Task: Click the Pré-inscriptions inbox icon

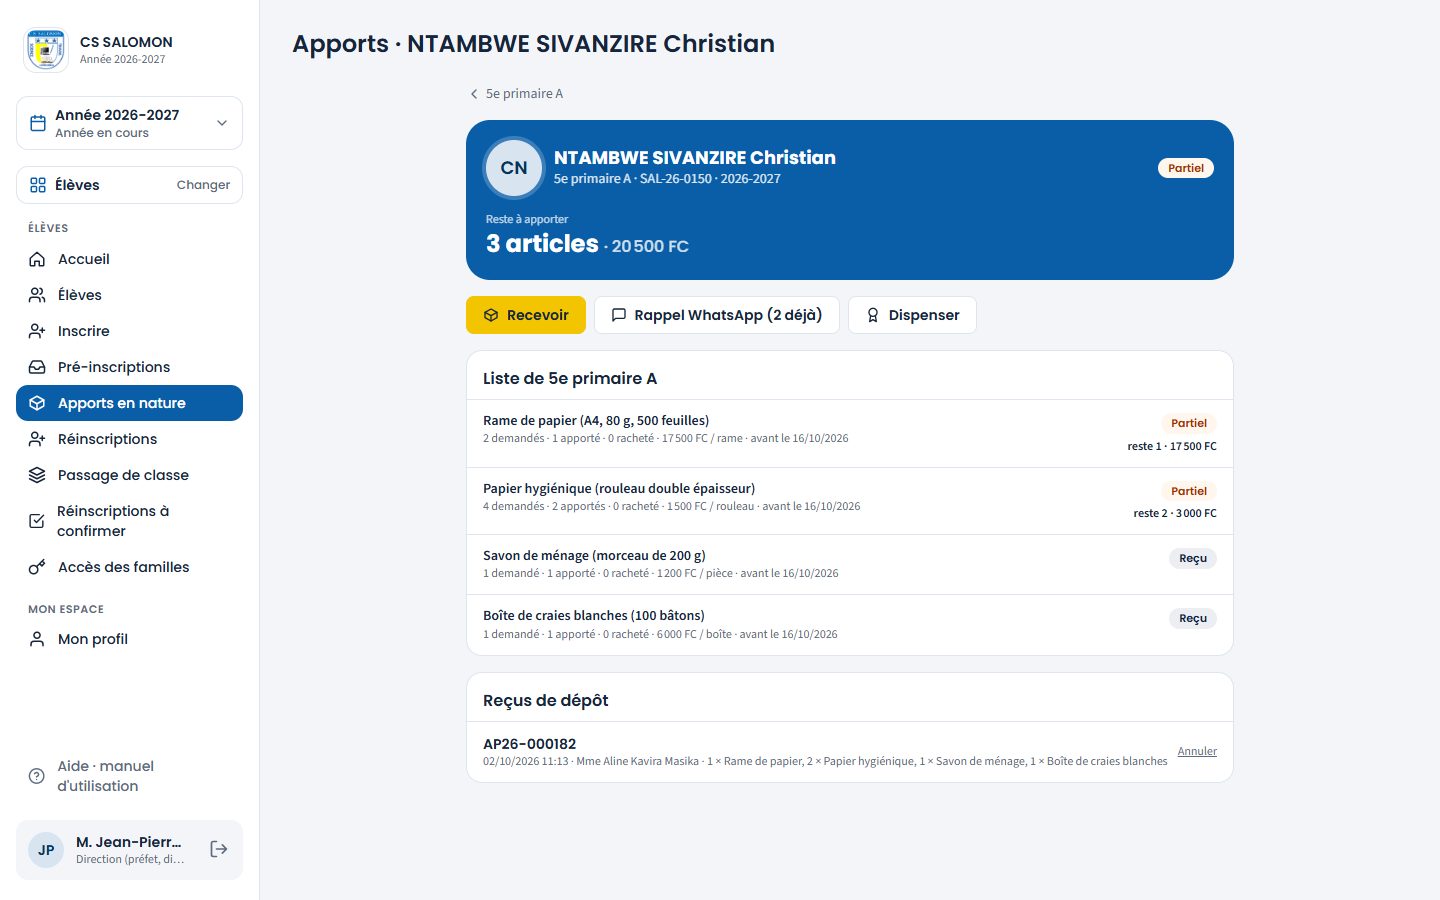Action: pos(37,367)
